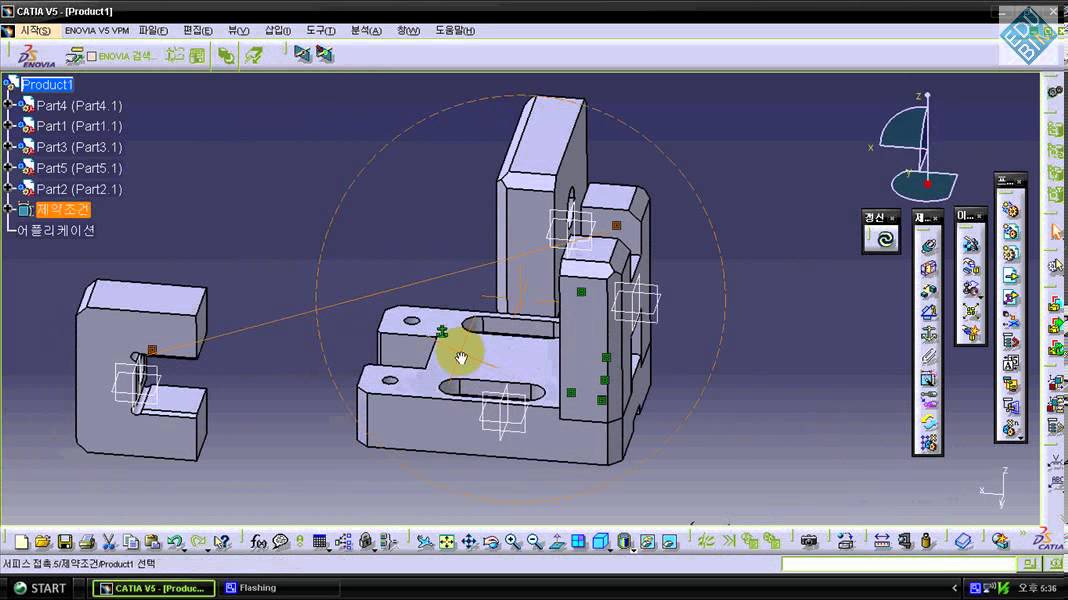Screen dimensions: 1068x600
Task: Click the Save diskette icon
Action: coord(65,541)
